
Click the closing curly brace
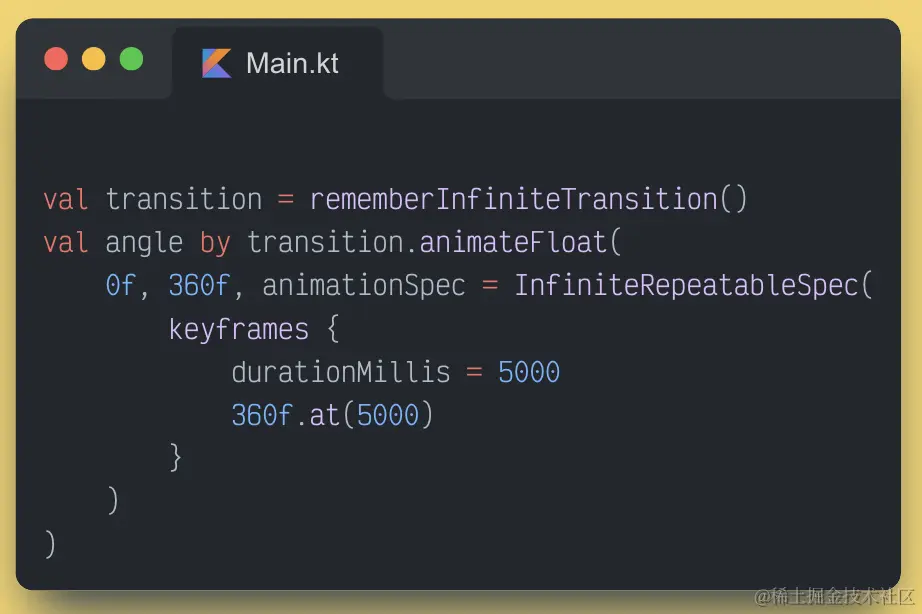tap(175, 458)
